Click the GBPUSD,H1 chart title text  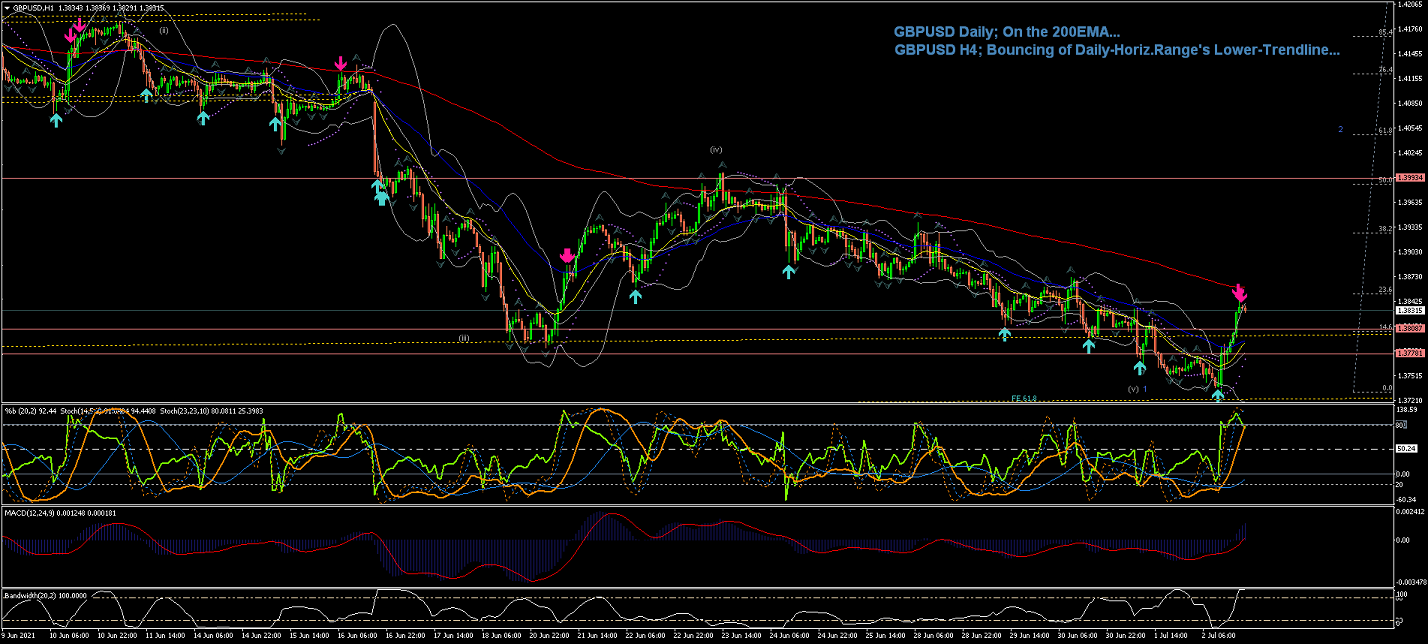(33, 8)
